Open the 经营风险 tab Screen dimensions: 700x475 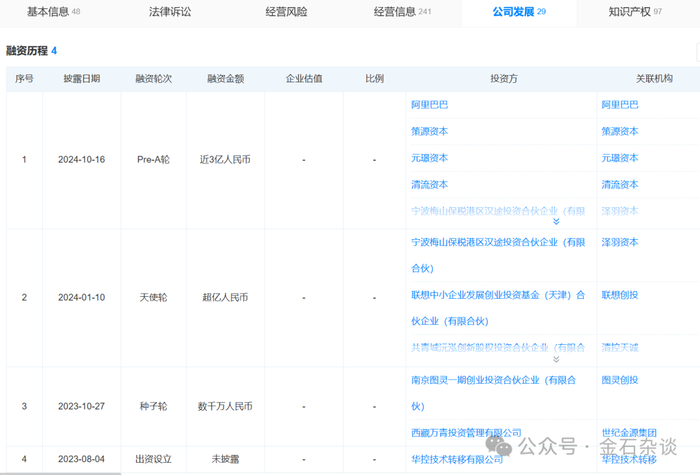(286, 12)
